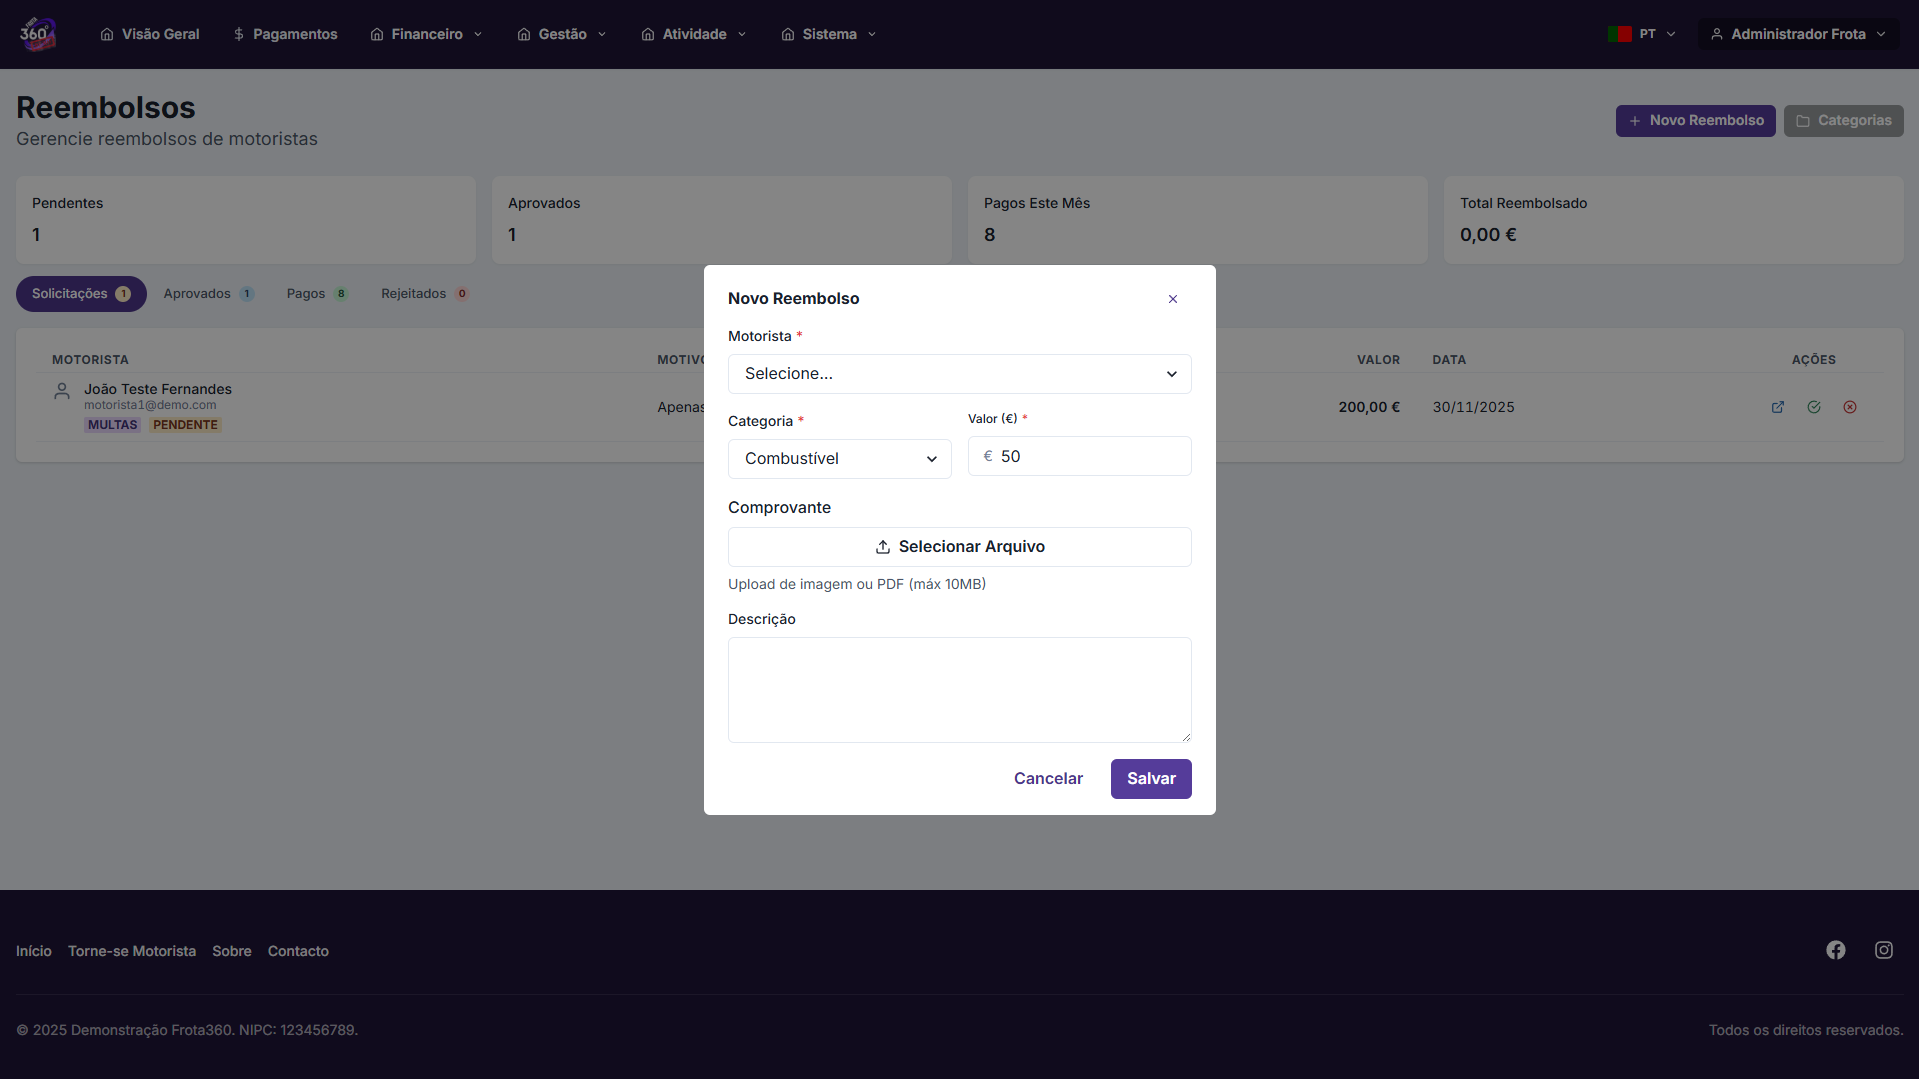
Task: Open the Financeiro navigation menu
Action: (x=426, y=34)
